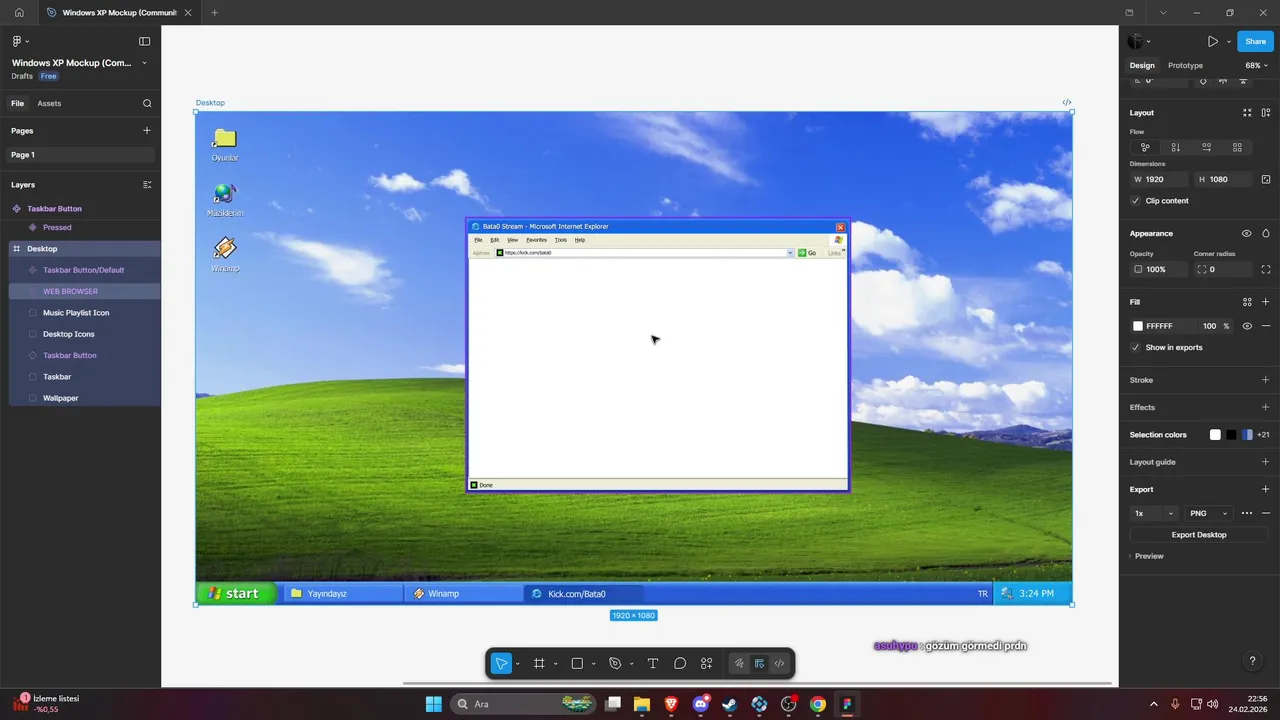Open Move tool options chevron
The width and height of the screenshot is (1280, 720).
click(x=517, y=664)
